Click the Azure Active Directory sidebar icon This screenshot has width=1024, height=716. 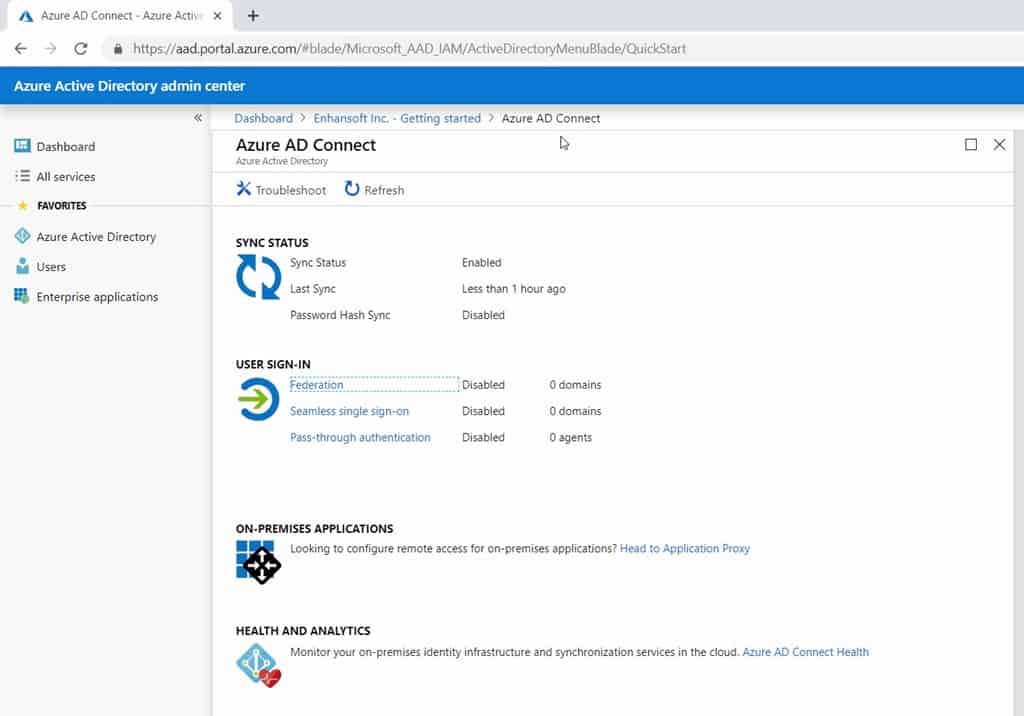click(22, 236)
